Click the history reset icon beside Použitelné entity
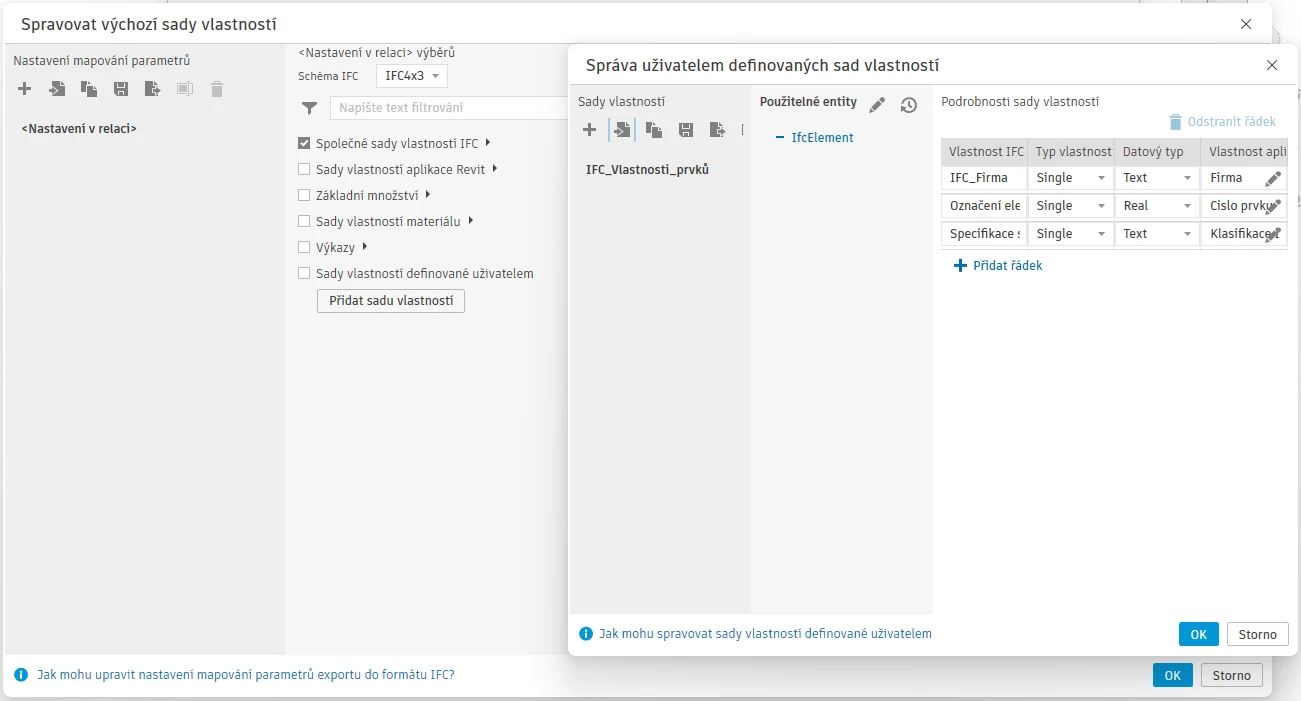The width and height of the screenshot is (1301, 701). [908, 105]
